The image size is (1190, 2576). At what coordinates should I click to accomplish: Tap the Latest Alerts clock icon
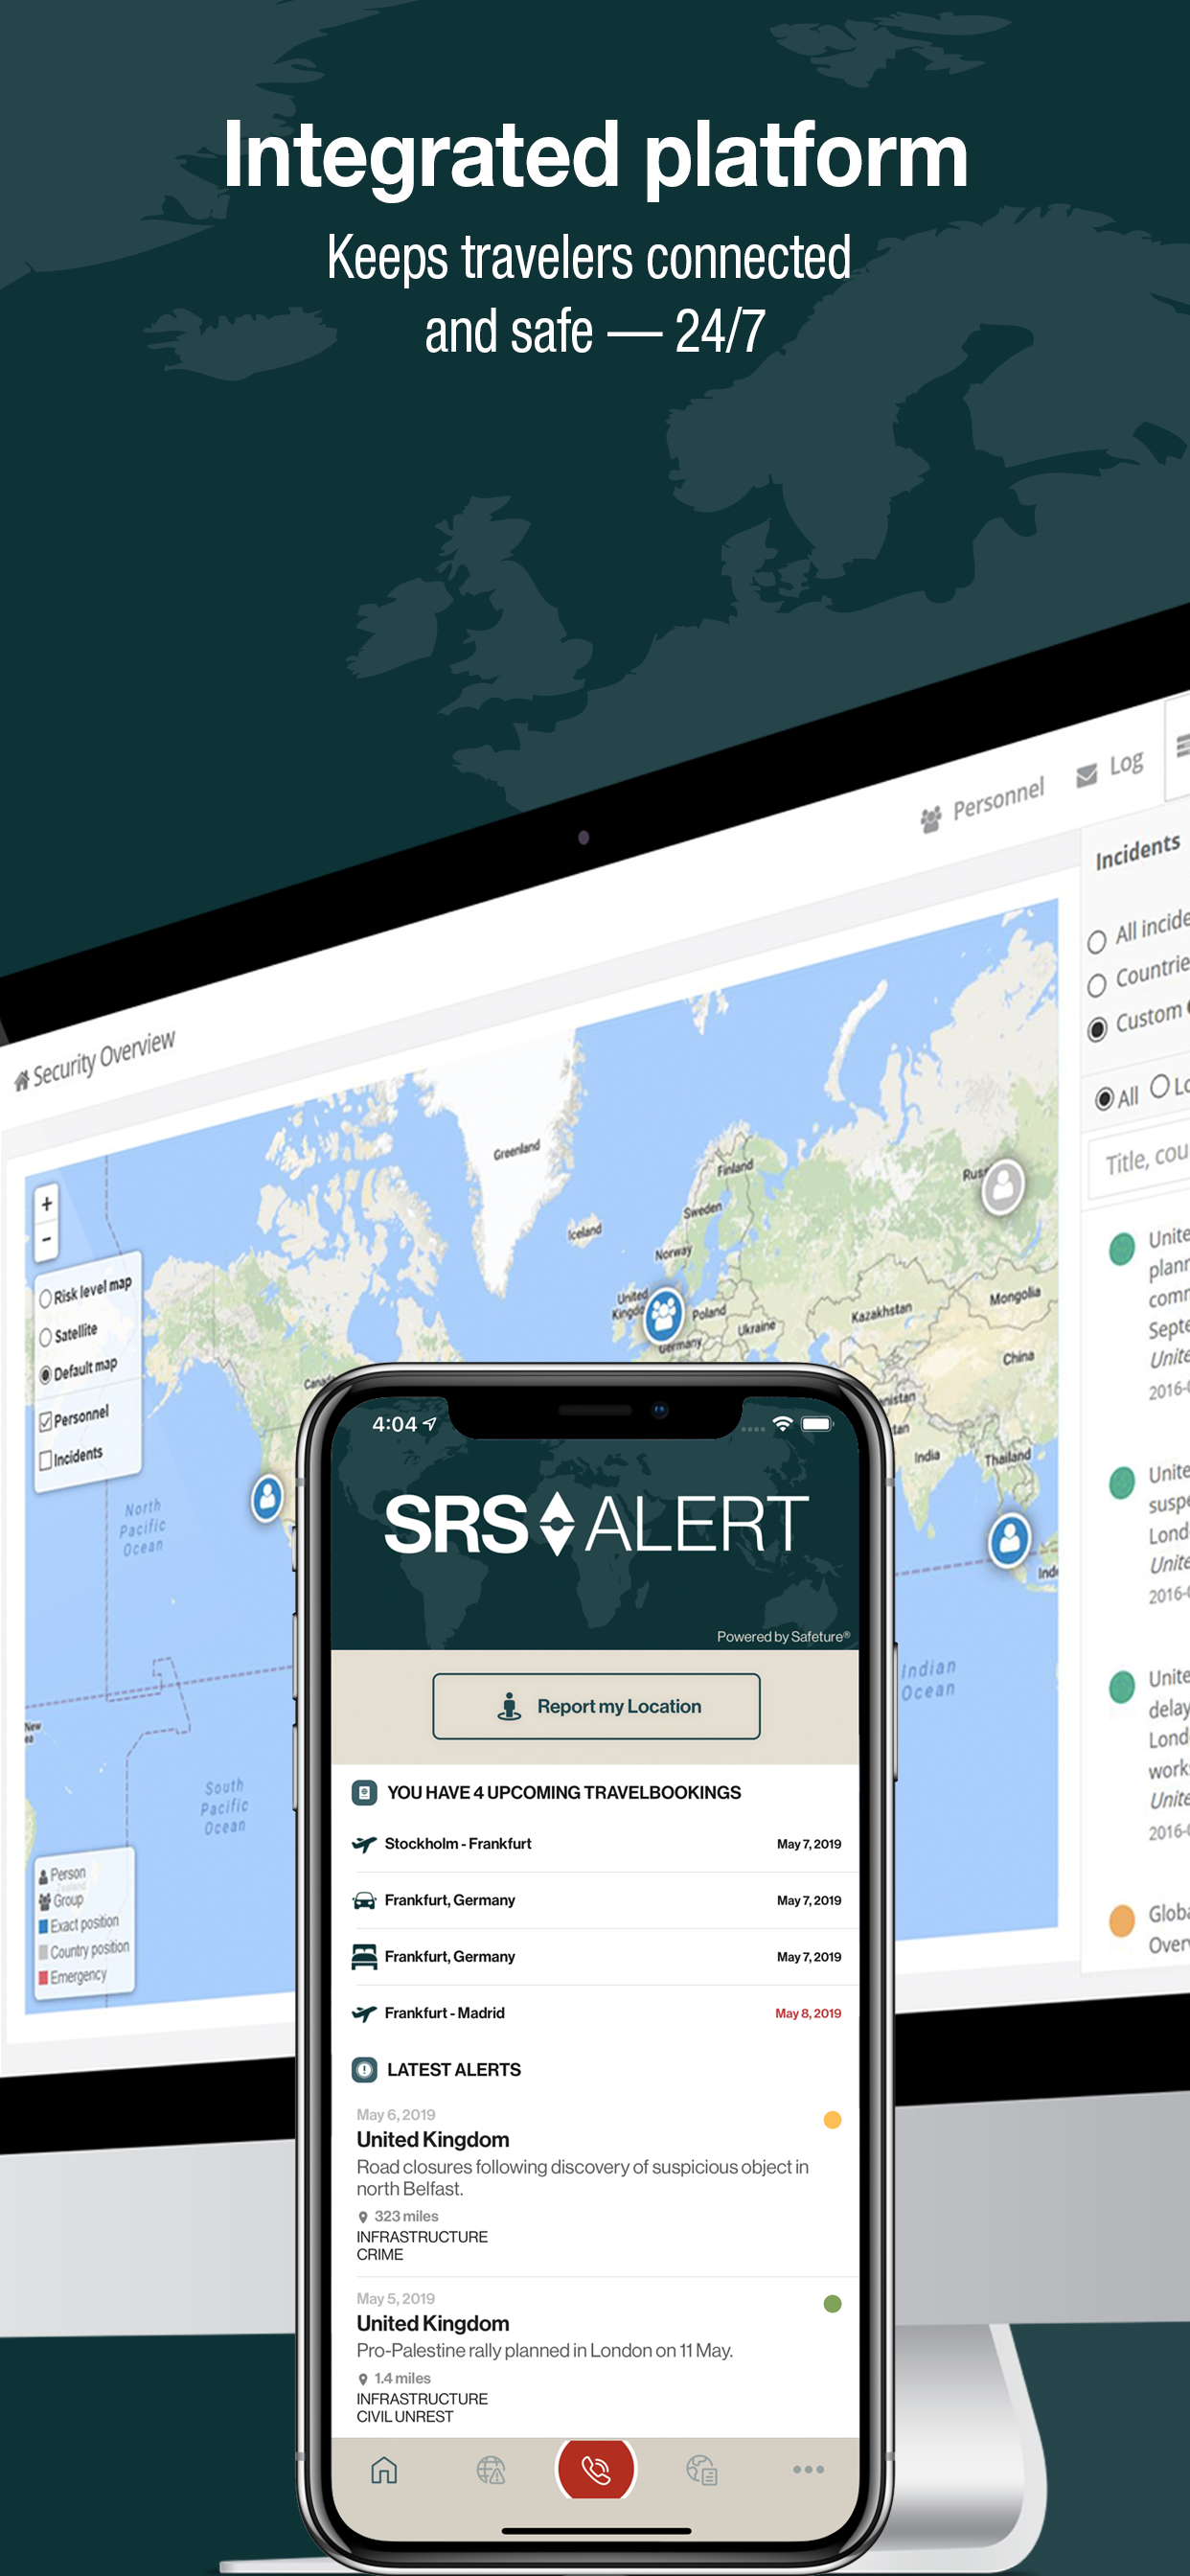pyautogui.click(x=364, y=2069)
